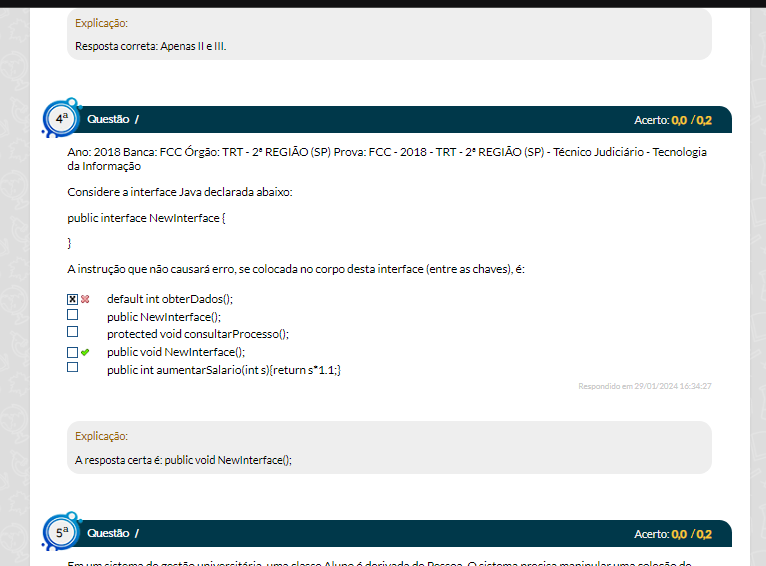
Task: Click the 'default int obterDados();' answer text
Action: click(x=169, y=299)
